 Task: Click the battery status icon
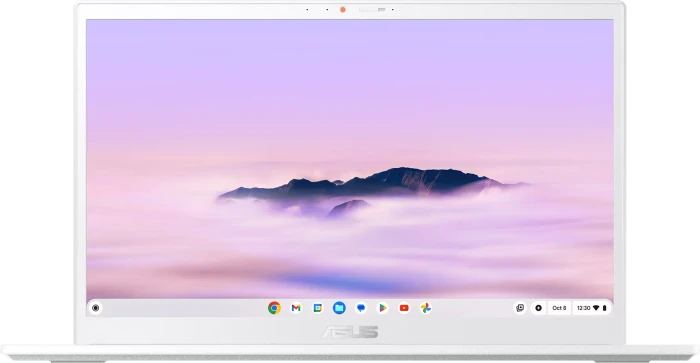[x=604, y=308]
